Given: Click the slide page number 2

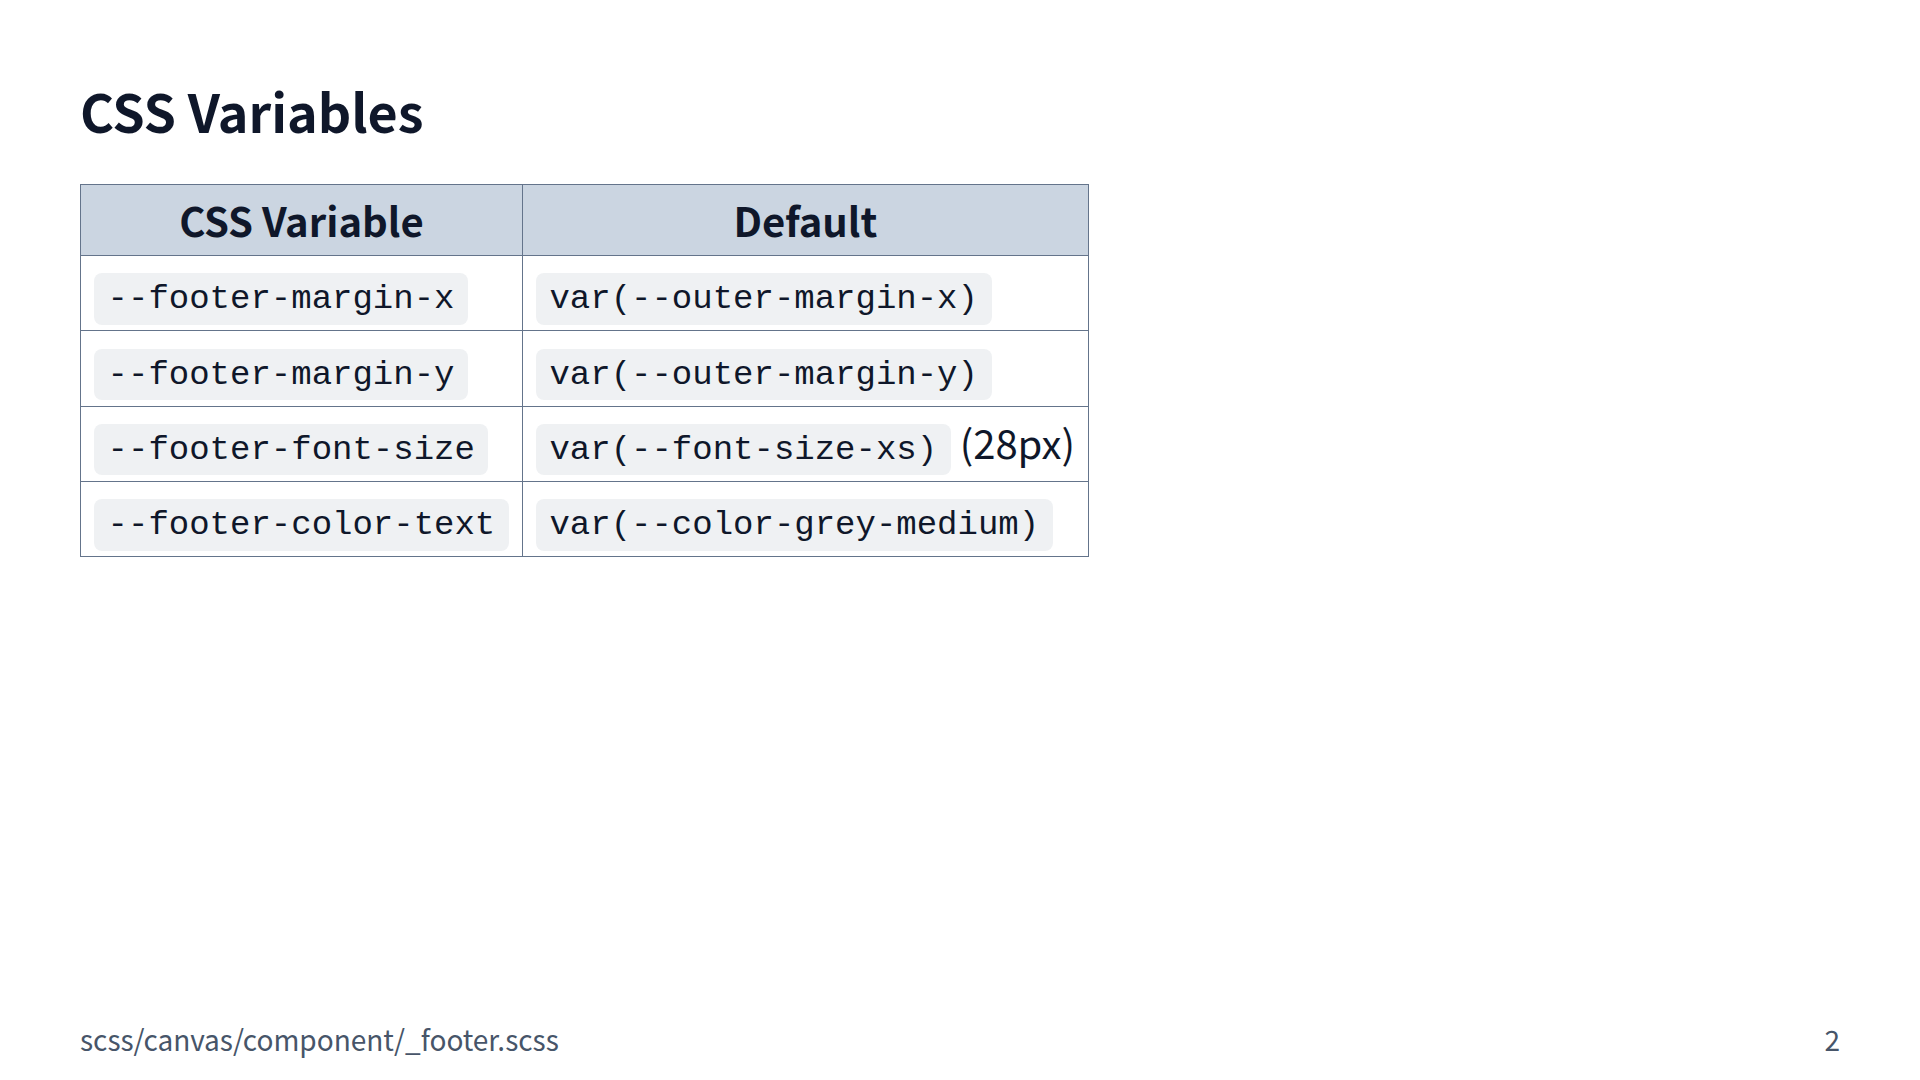Looking at the screenshot, I should (1831, 1041).
